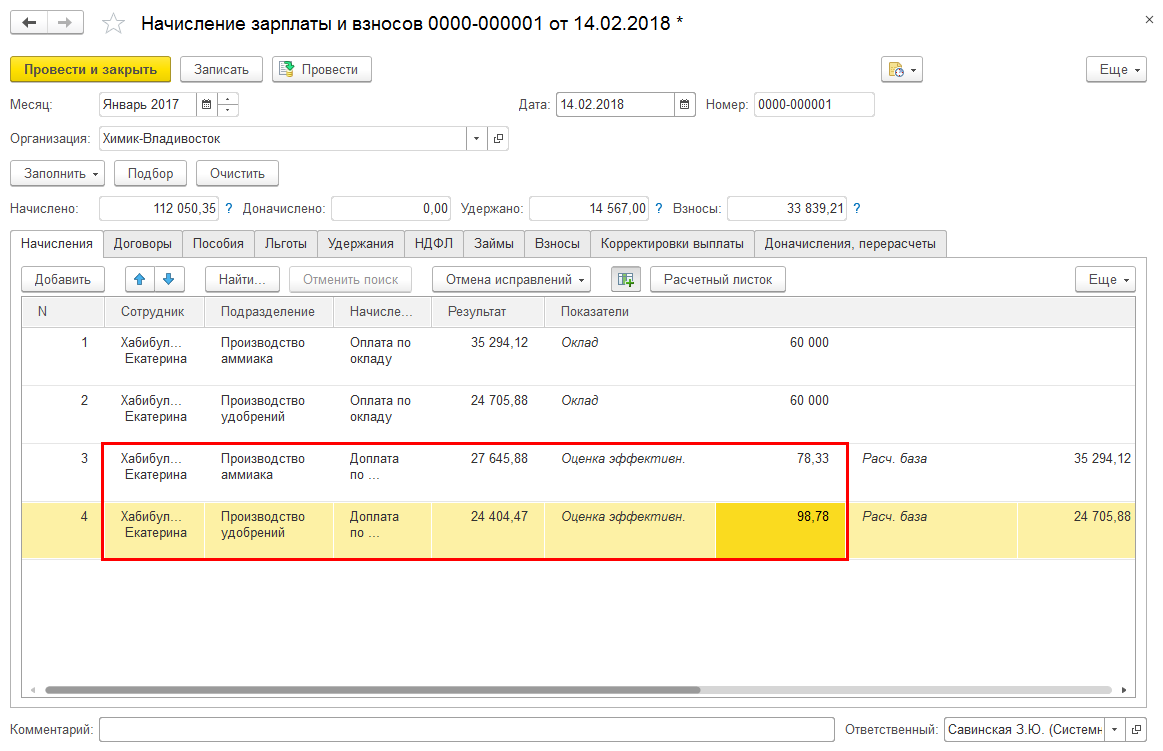Open the Расчетный листок button
This screenshot has width=1163, height=751.
(717, 279)
